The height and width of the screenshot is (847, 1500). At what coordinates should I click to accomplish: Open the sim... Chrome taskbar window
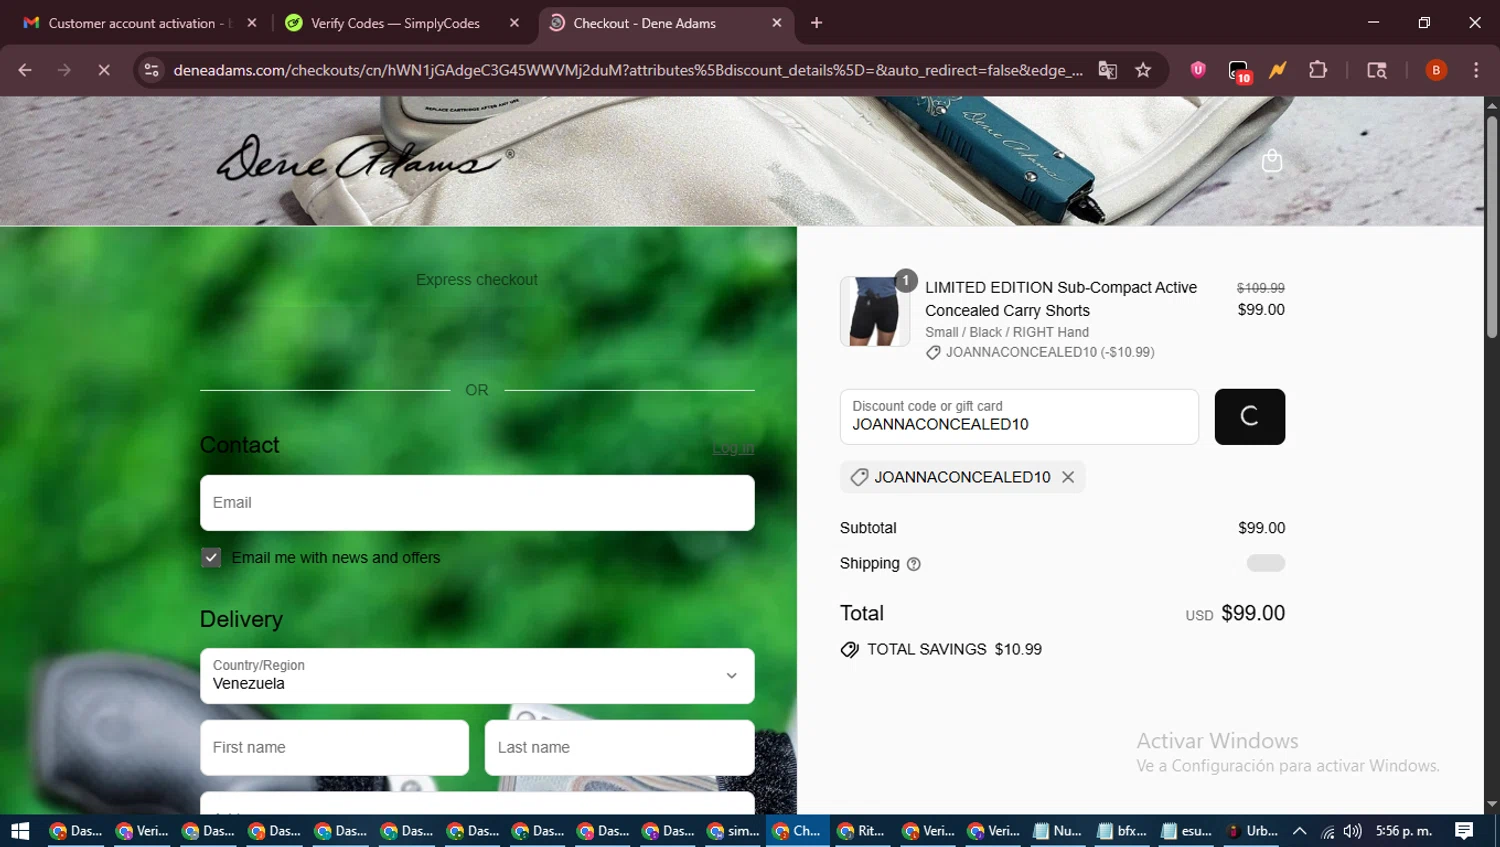point(733,831)
